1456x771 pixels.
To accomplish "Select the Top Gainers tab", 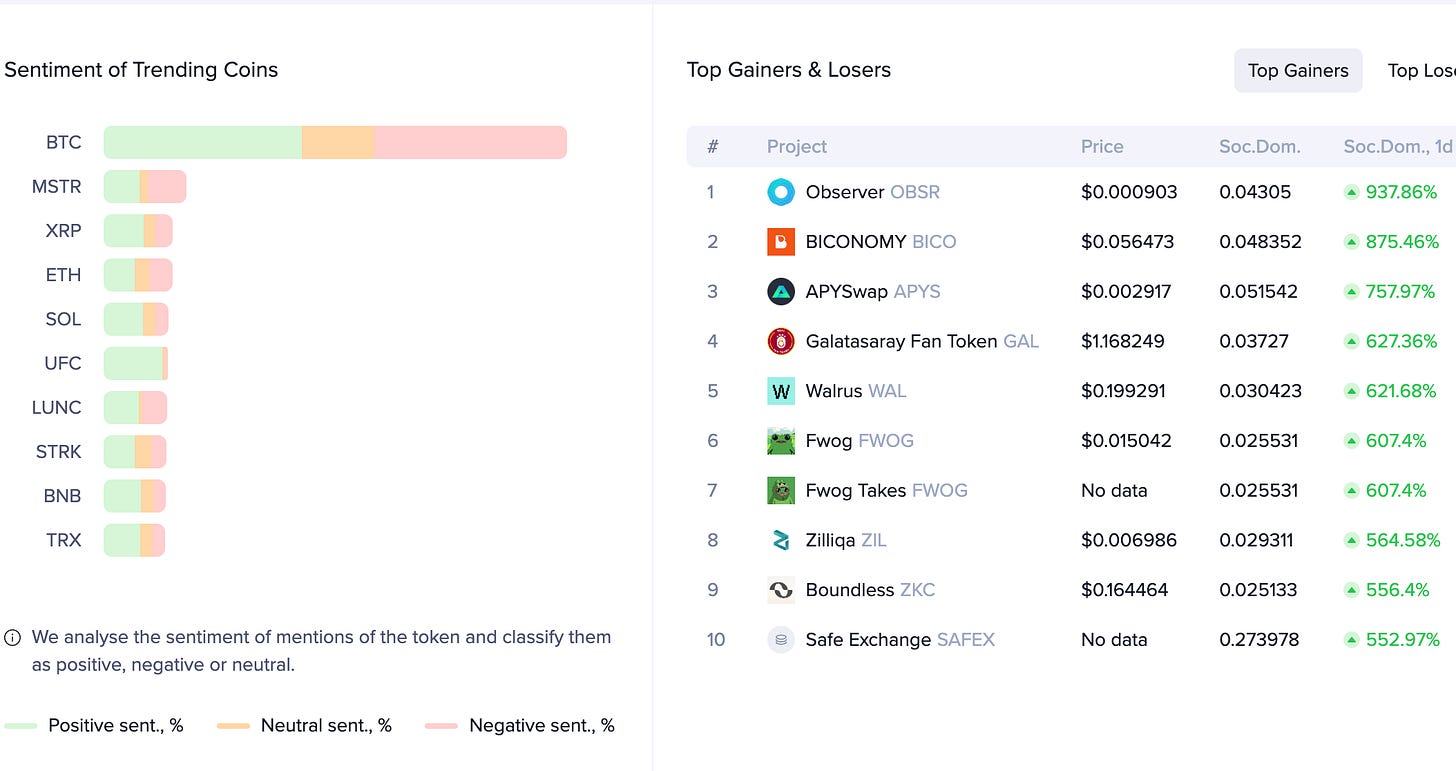I will pos(1298,70).
